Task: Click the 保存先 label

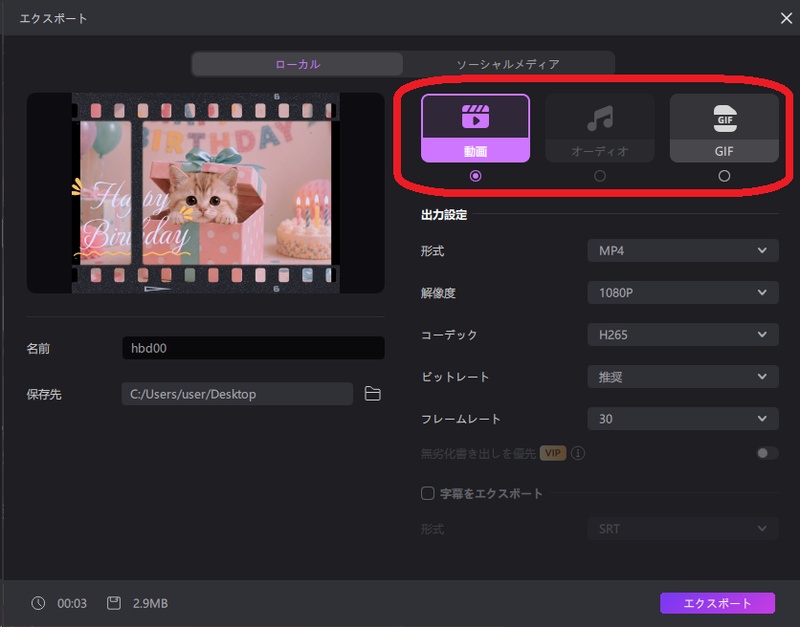Action: tap(44, 394)
